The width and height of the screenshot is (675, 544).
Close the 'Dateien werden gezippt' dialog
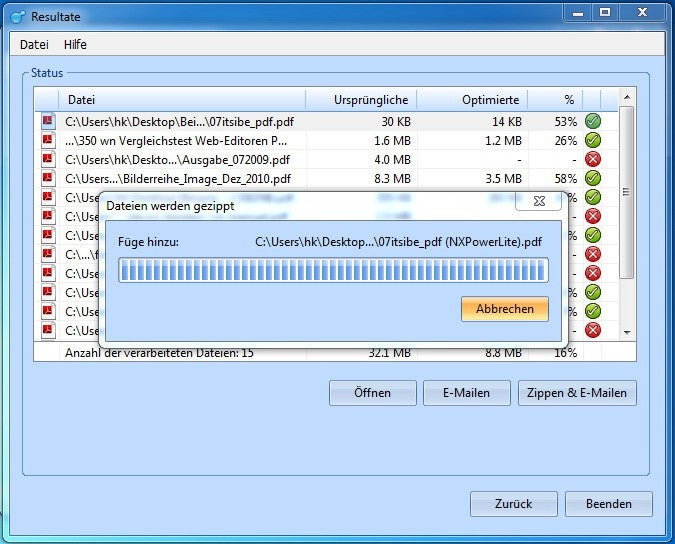tap(539, 201)
